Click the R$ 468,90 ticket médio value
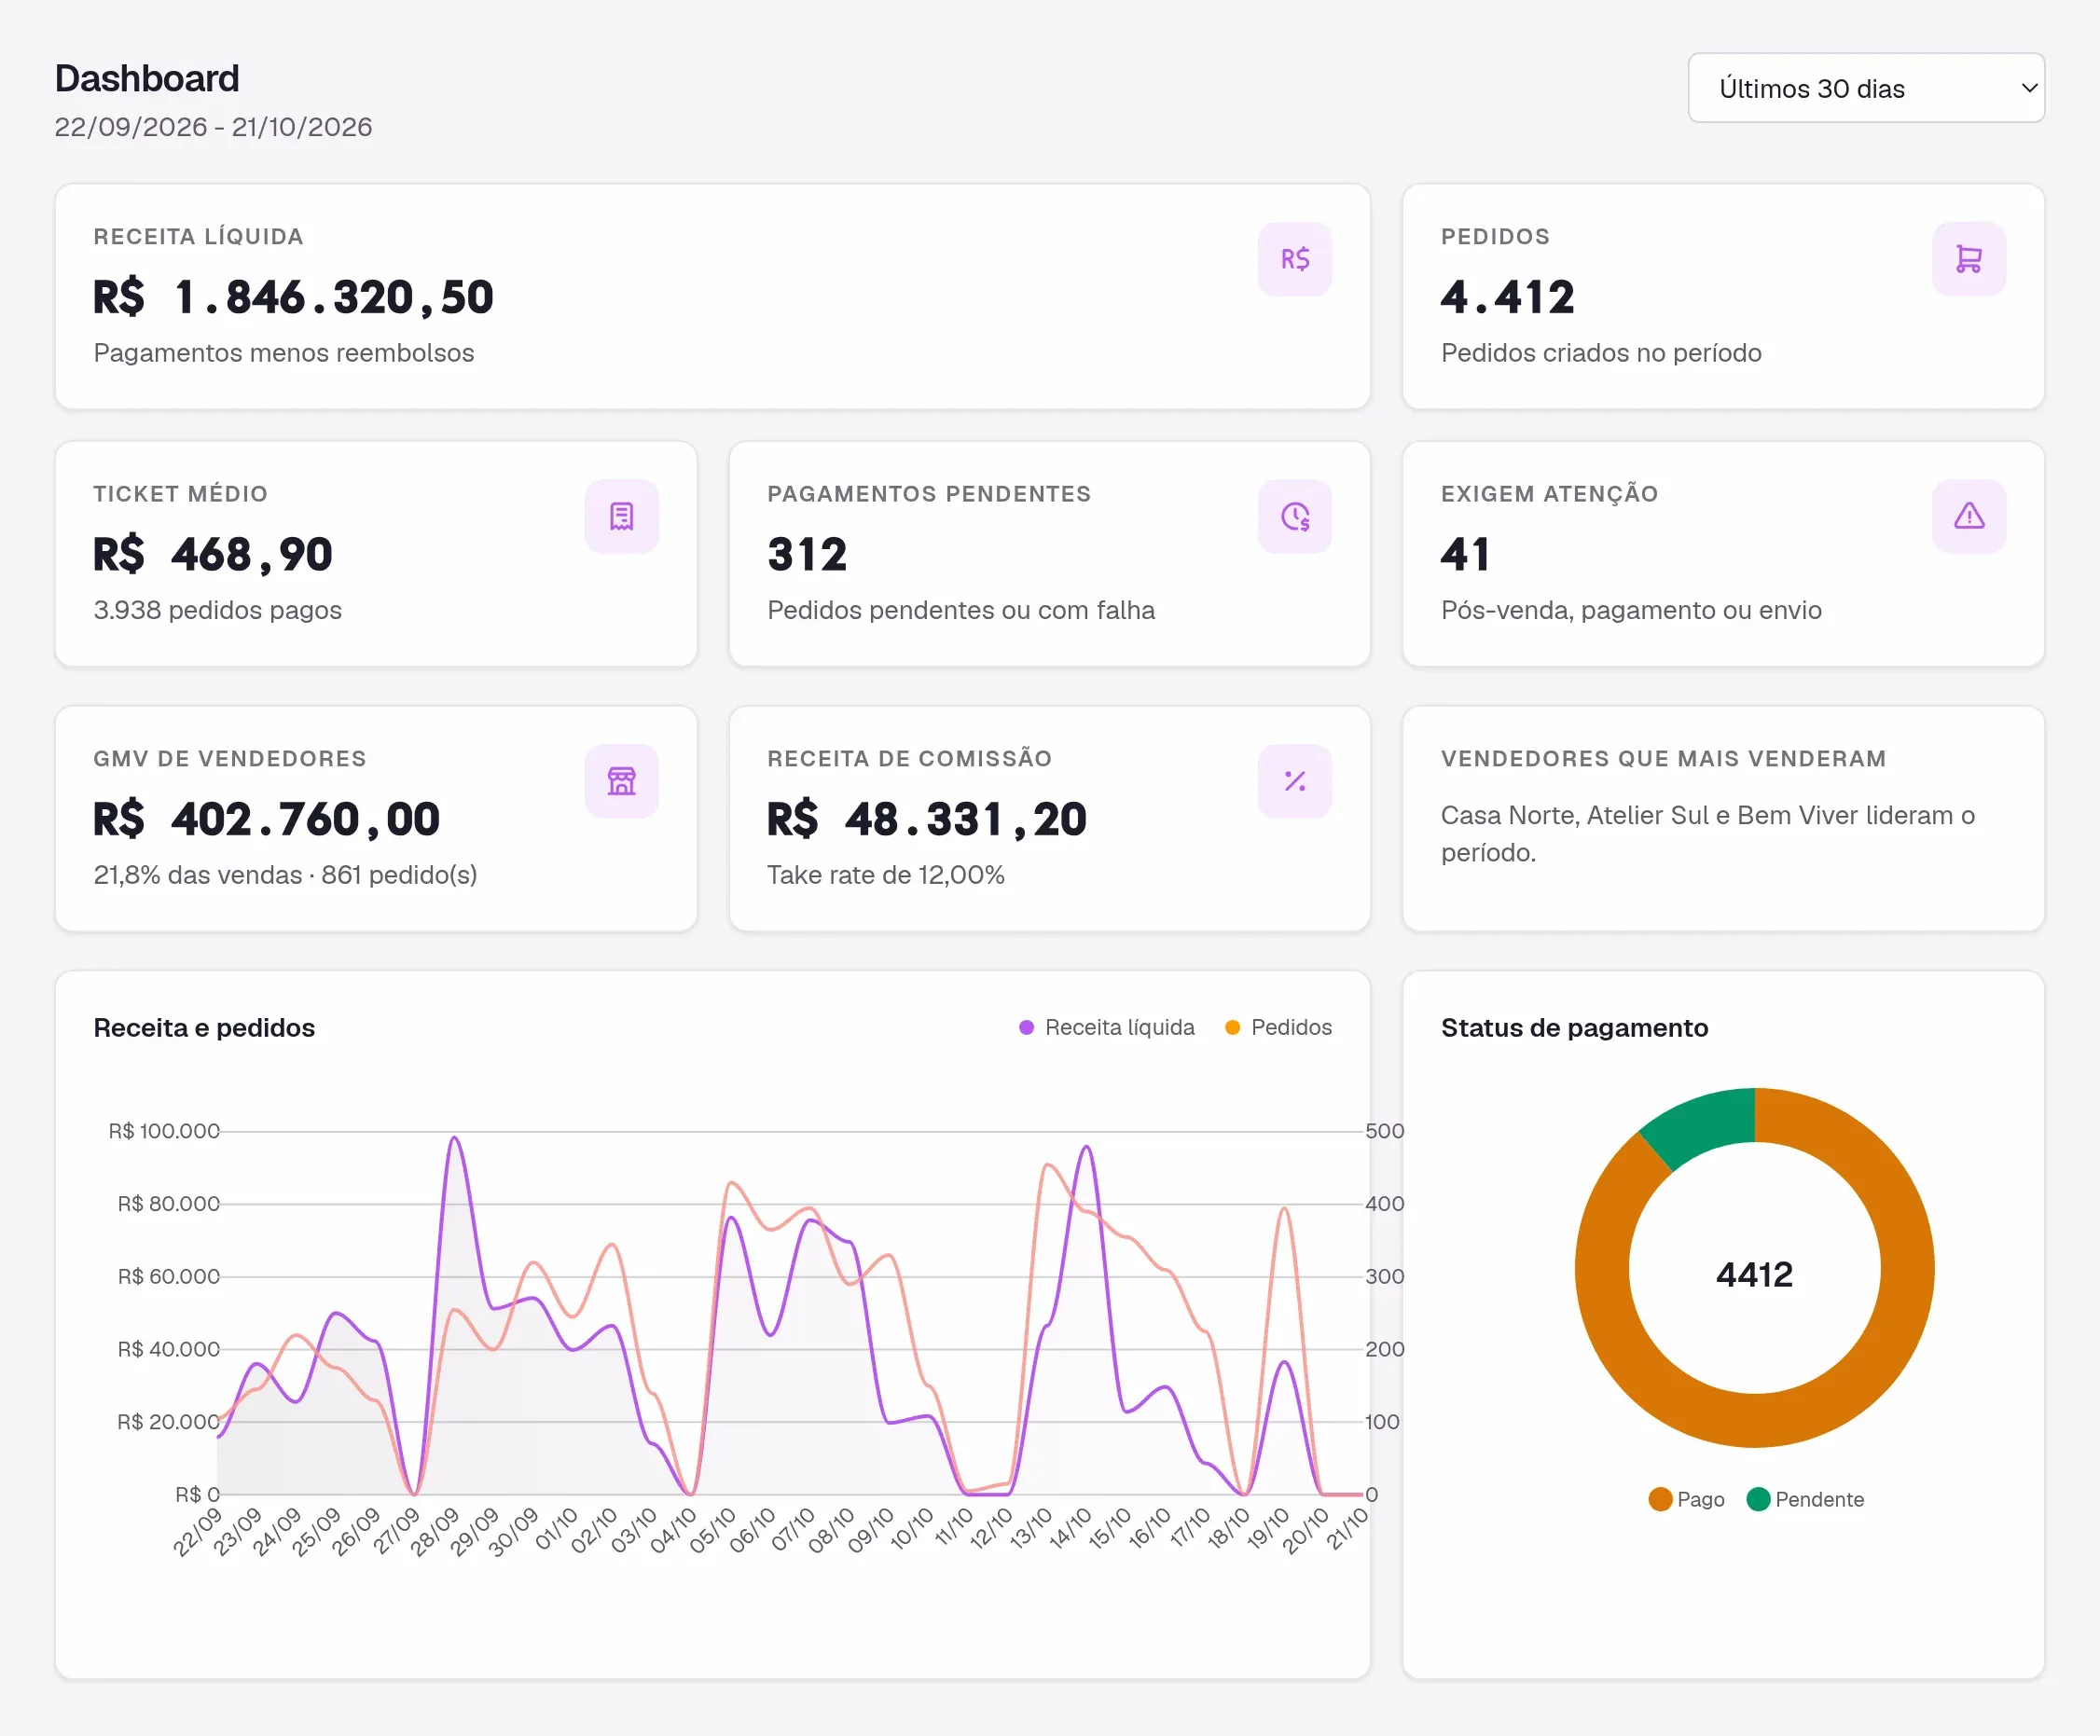The height and width of the screenshot is (1736, 2100). click(213, 554)
